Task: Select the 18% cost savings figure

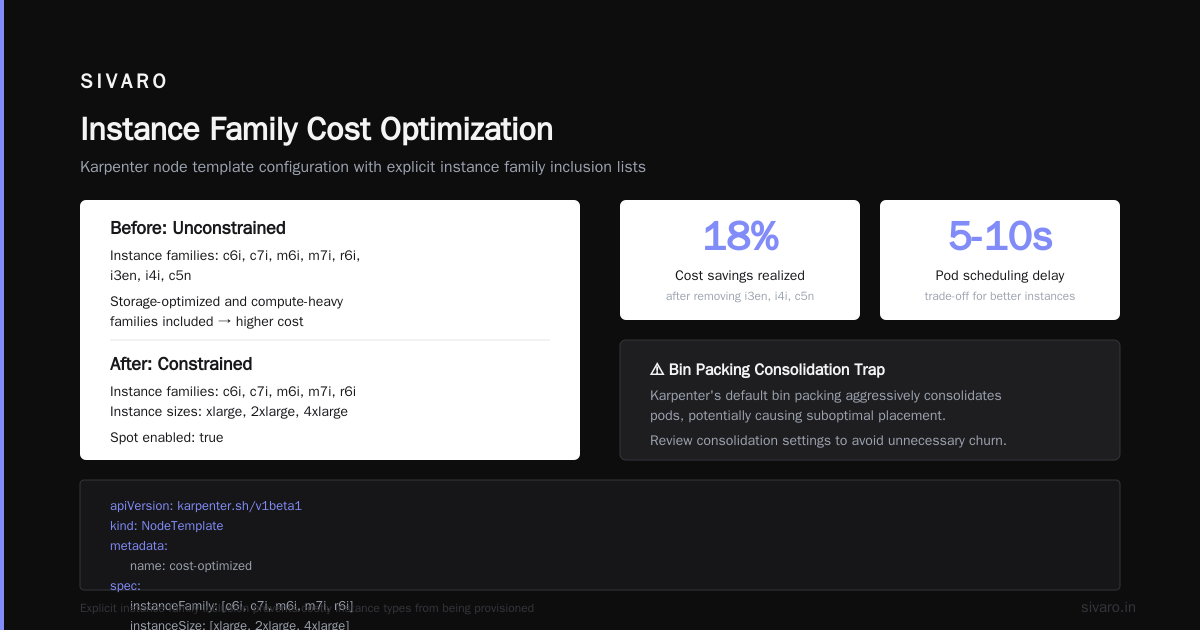Action: 740,236
